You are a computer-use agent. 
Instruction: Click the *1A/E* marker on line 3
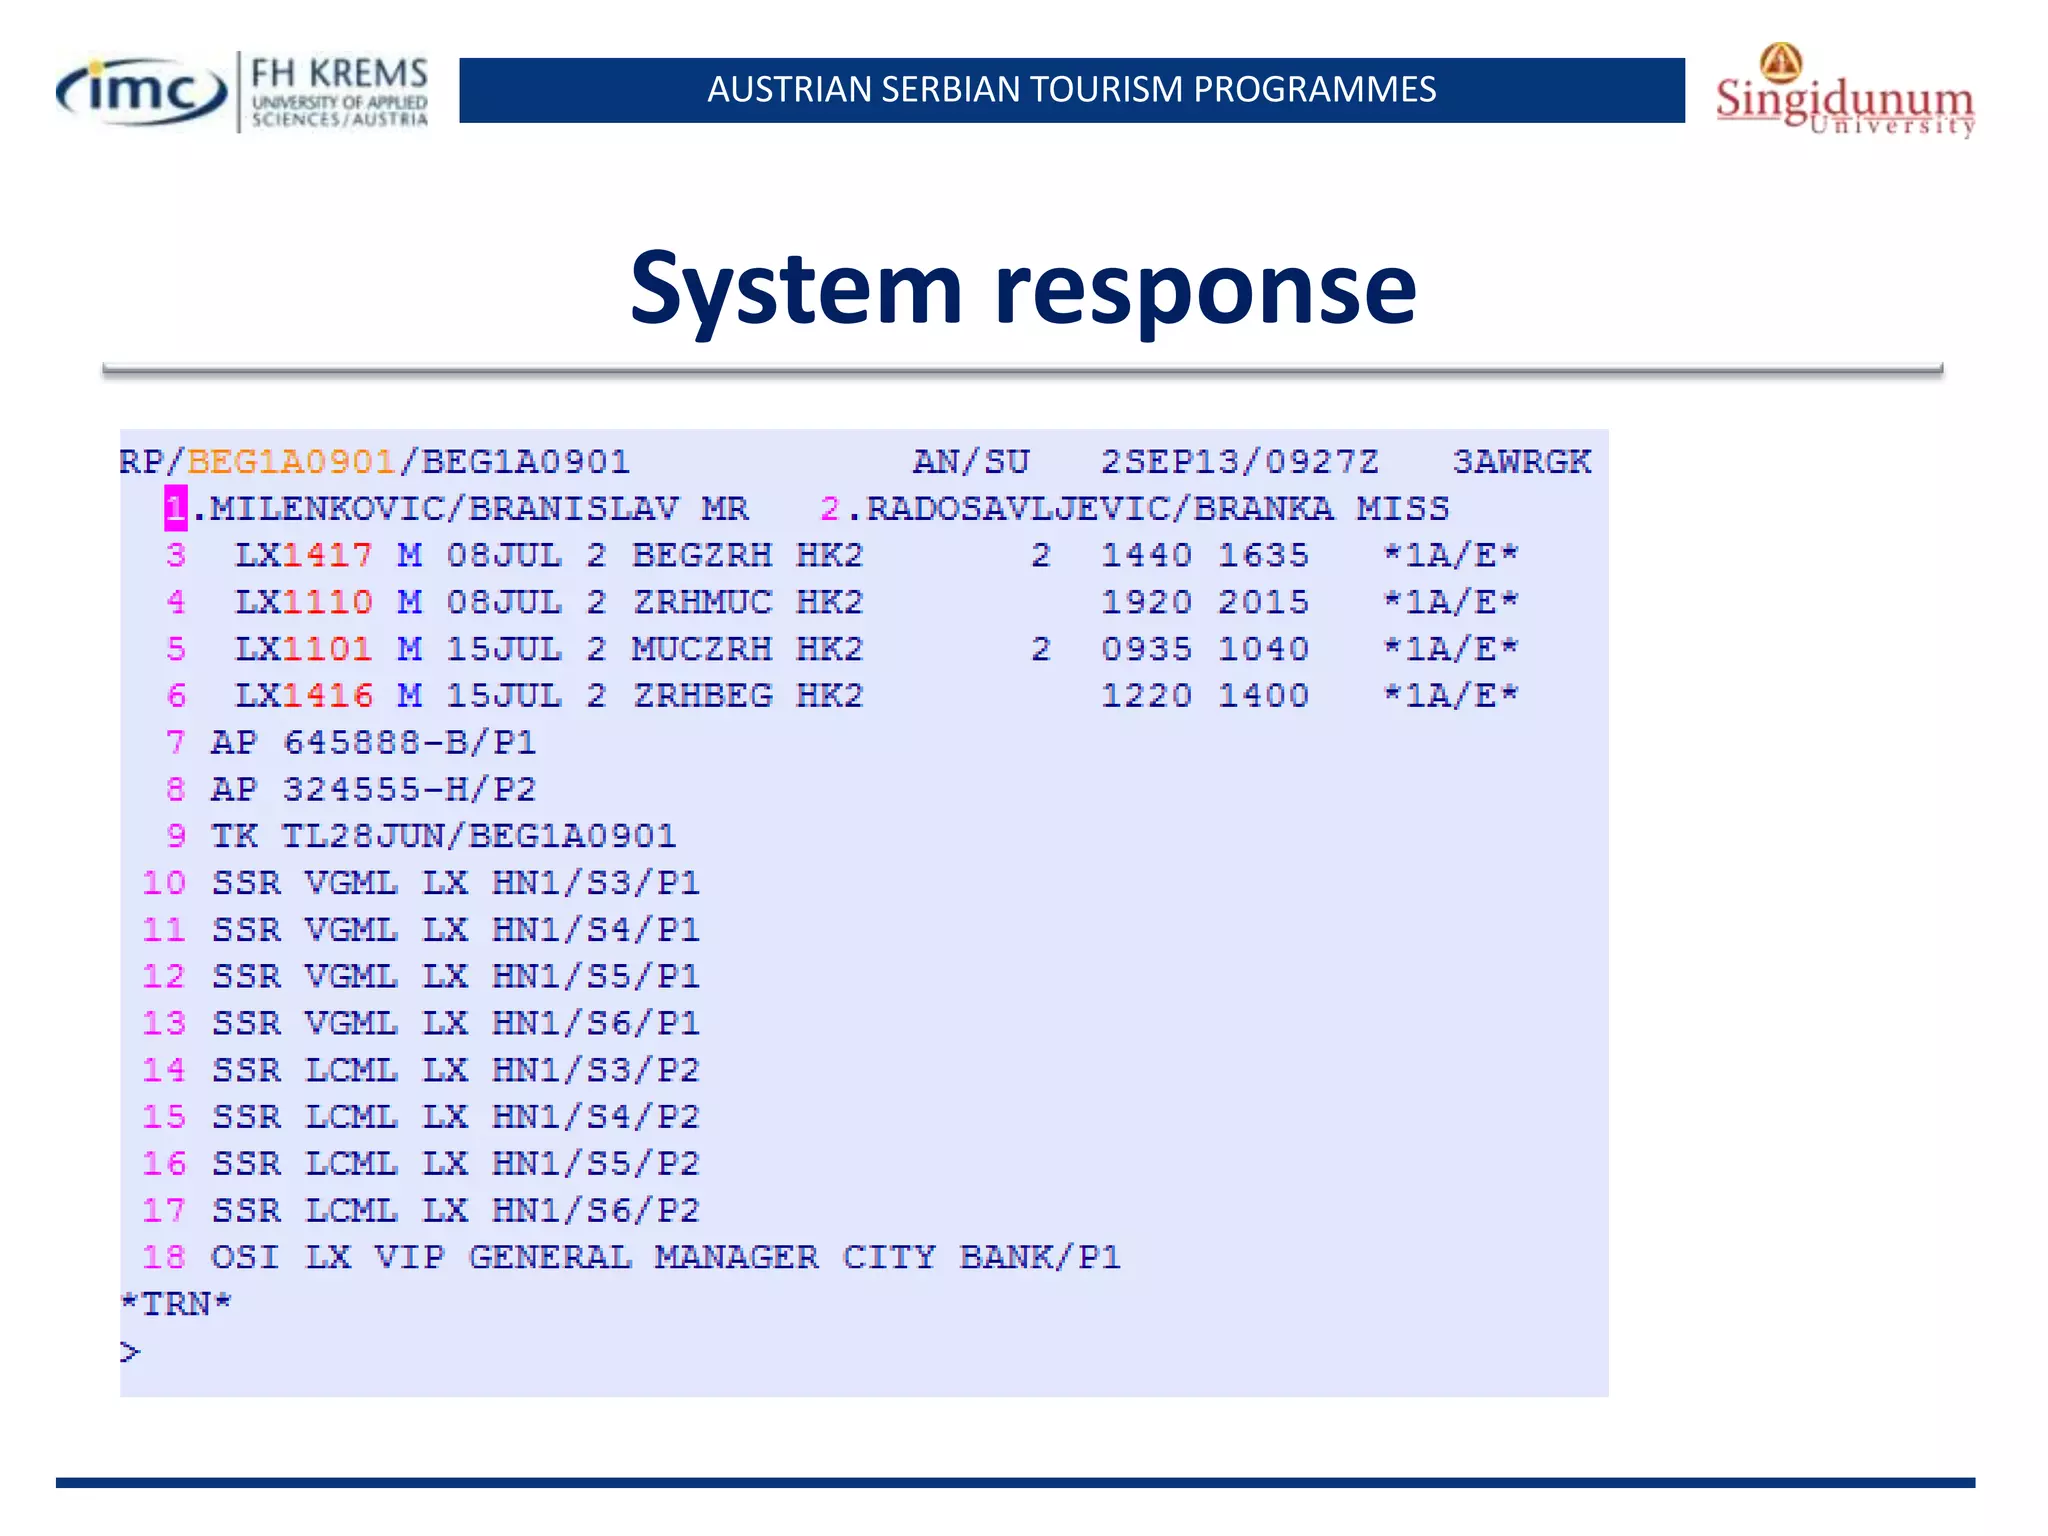click(1451, 555)
